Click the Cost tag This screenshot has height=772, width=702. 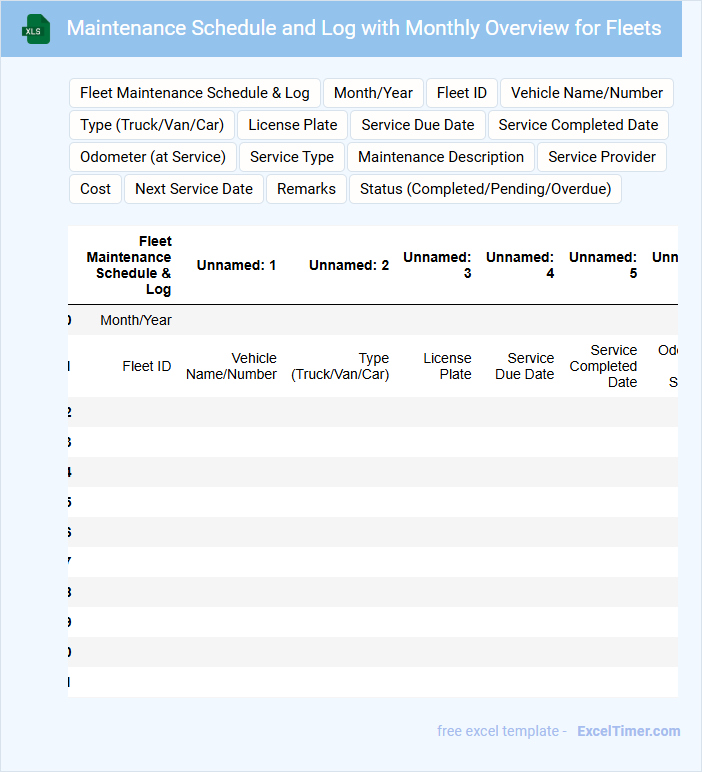click(96, 189)
